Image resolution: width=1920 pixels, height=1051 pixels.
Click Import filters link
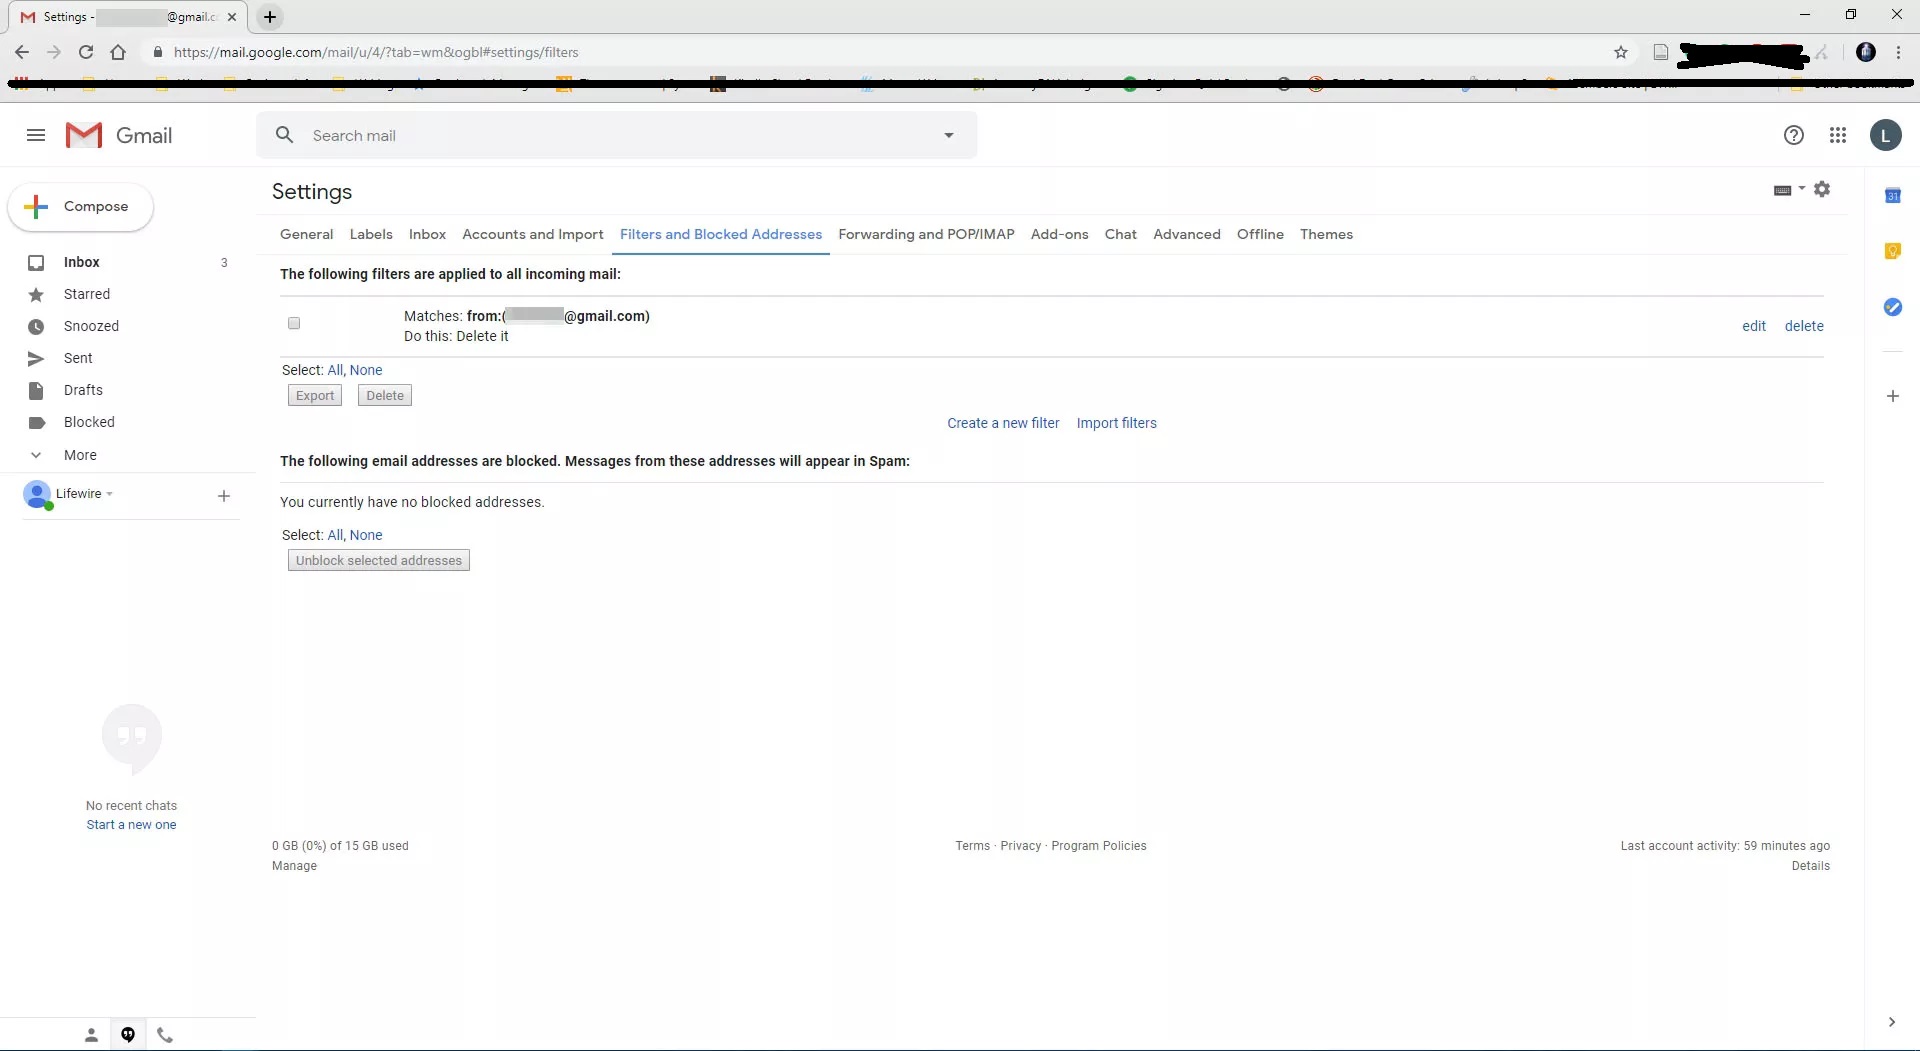click(1116, 423)
